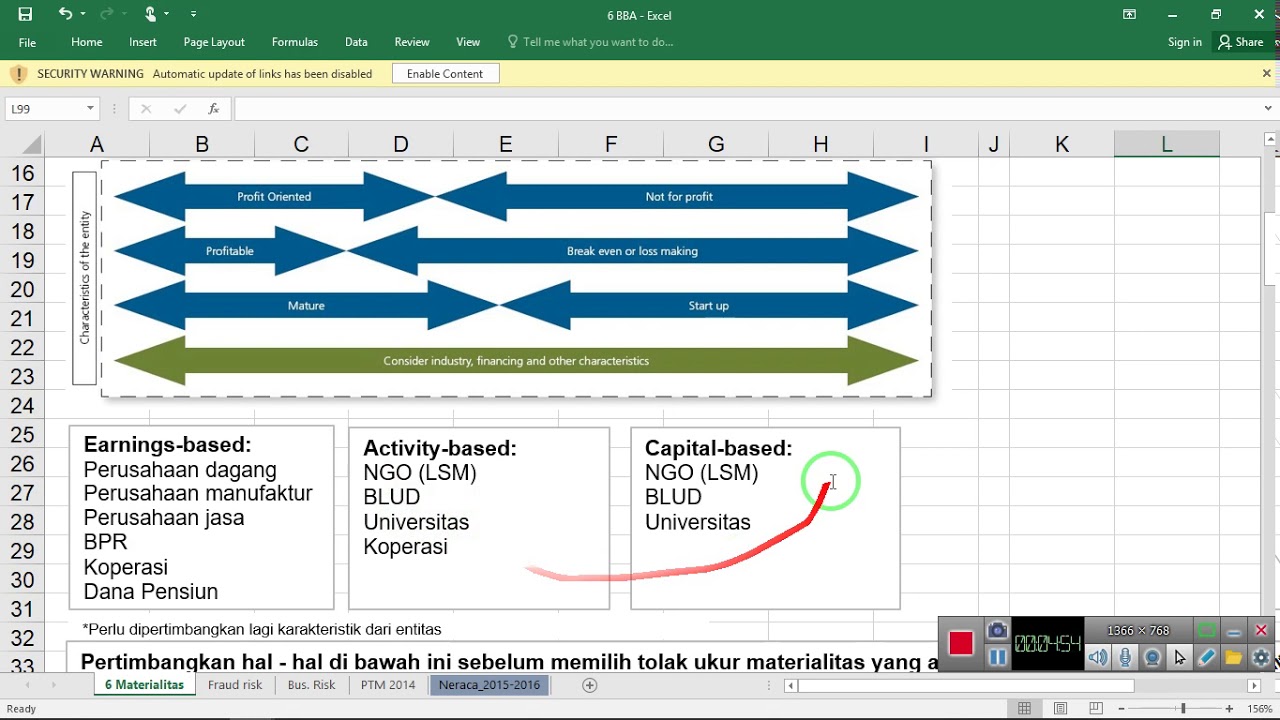Click the Touch/Mouse Mode hand icon
Image resolution: width=1280 pixels, height=720 pixels.
pyautogui.click(x=150, y=14)
